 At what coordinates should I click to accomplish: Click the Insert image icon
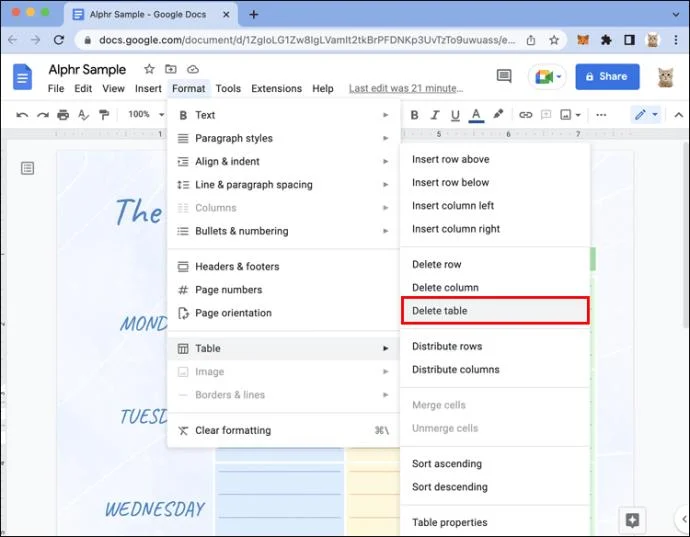565,115
